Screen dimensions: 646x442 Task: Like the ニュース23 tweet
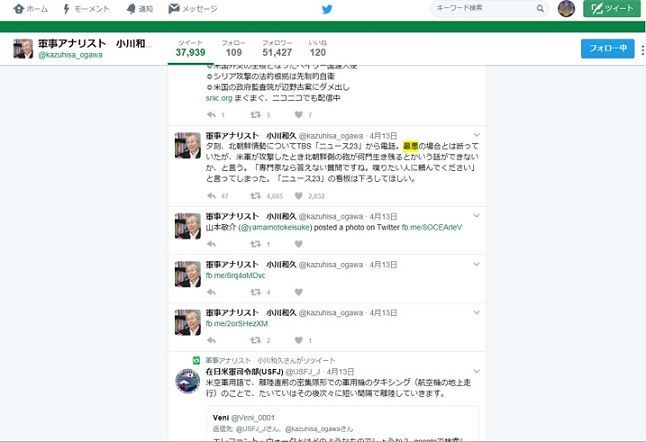[x=299, y=196]
